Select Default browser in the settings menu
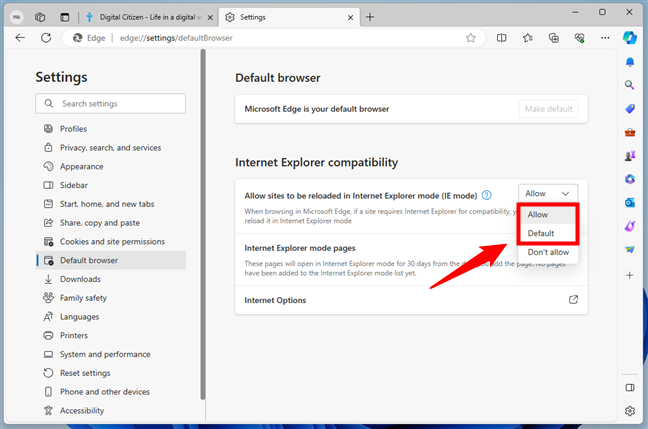Viewport: 648px width, 429px height. pyautogui.click(x=111, y=260)
